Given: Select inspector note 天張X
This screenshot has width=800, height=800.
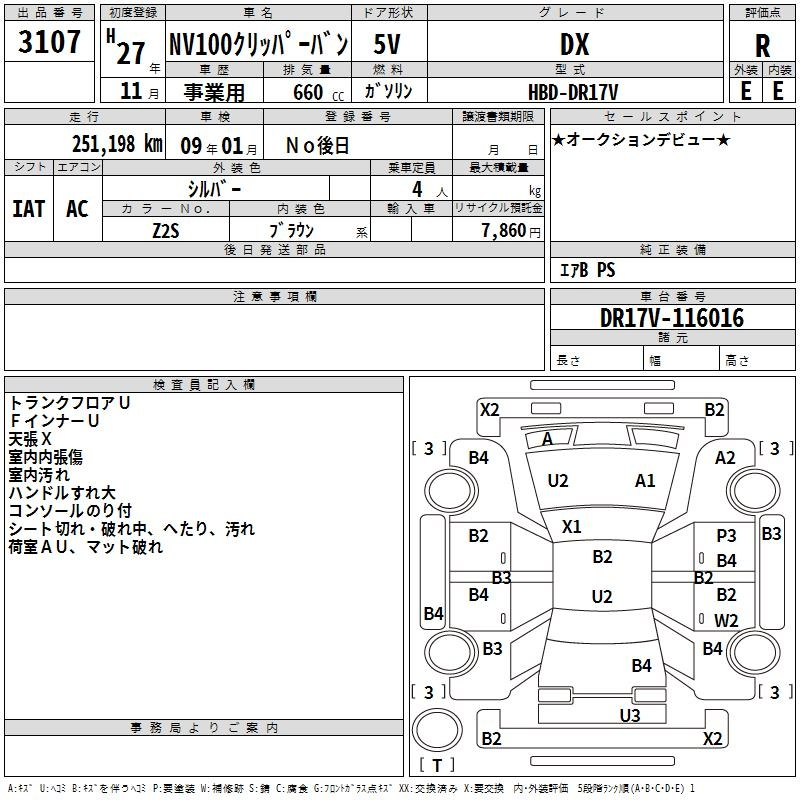Looking at the screenshot, I should pyautogui.click(x=30, y=439).
